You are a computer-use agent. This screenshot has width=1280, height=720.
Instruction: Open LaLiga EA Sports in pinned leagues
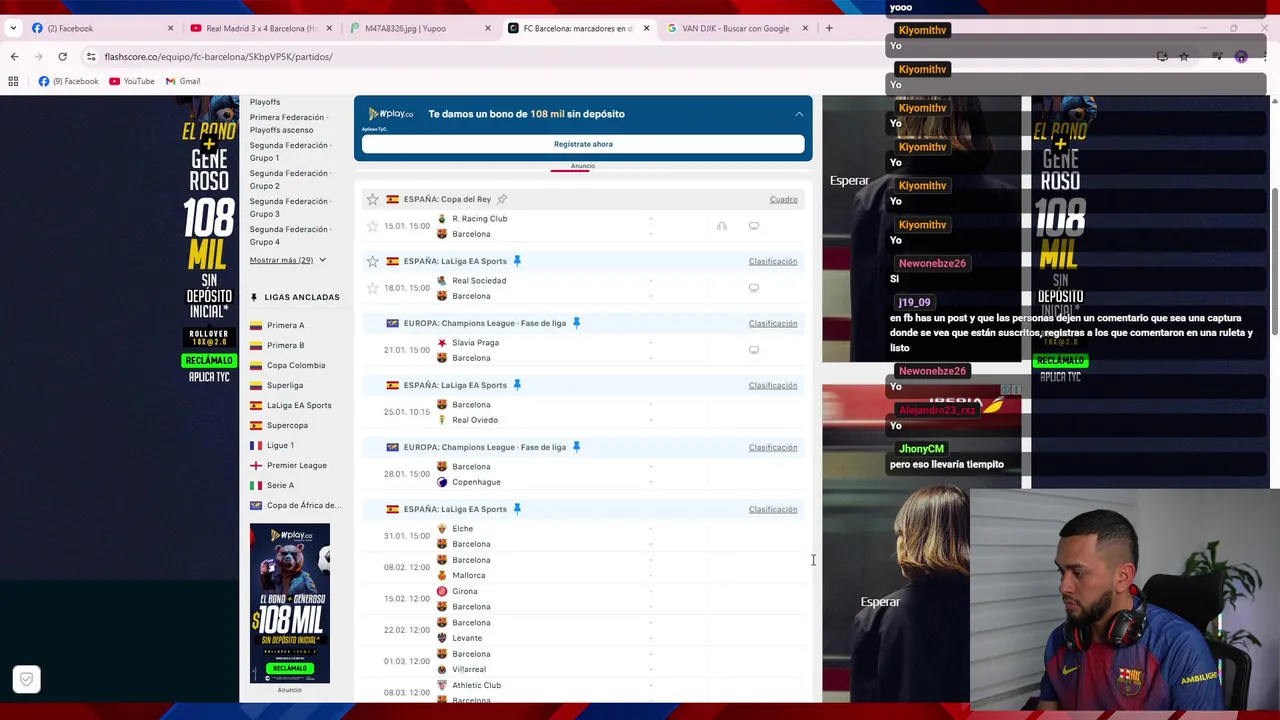(x=298, y=405)
